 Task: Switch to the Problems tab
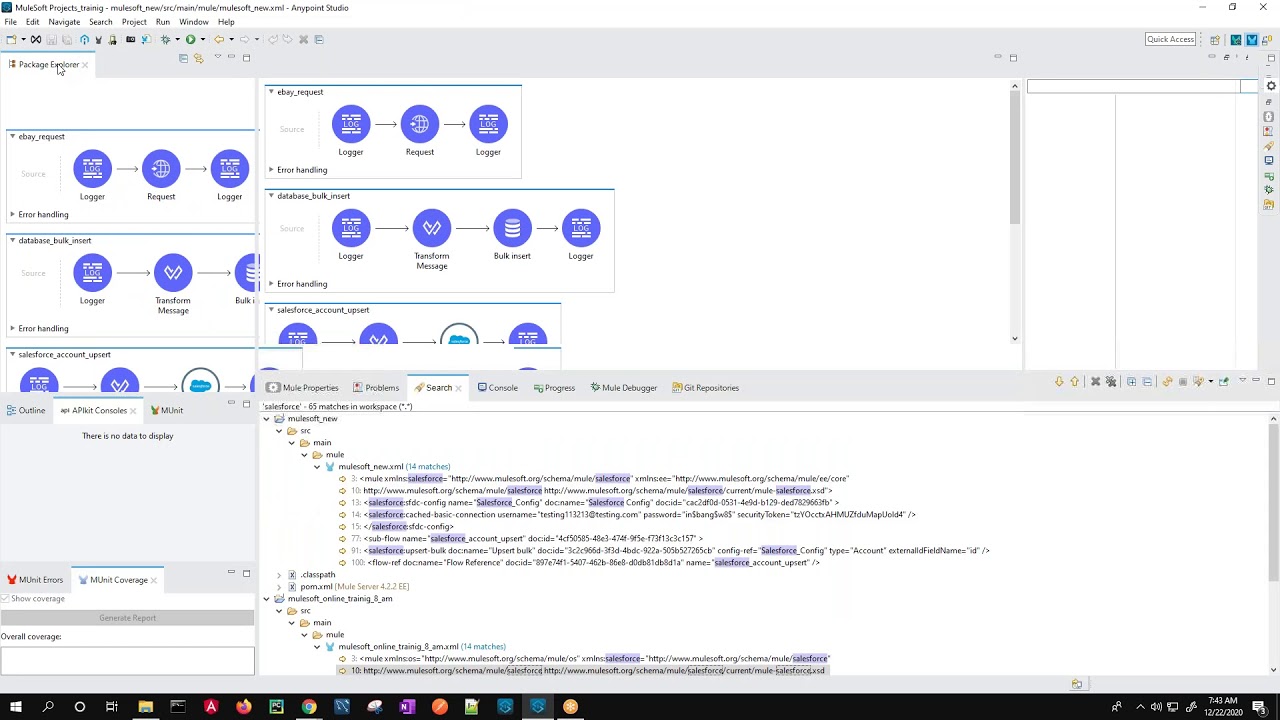[375, 388]
